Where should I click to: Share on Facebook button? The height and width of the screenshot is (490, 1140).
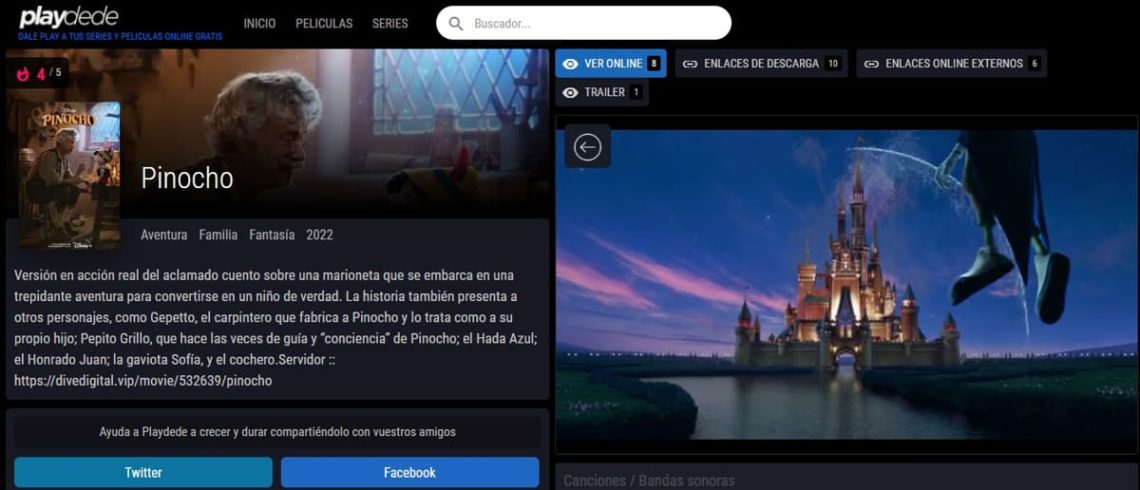(x=410, y=473)
